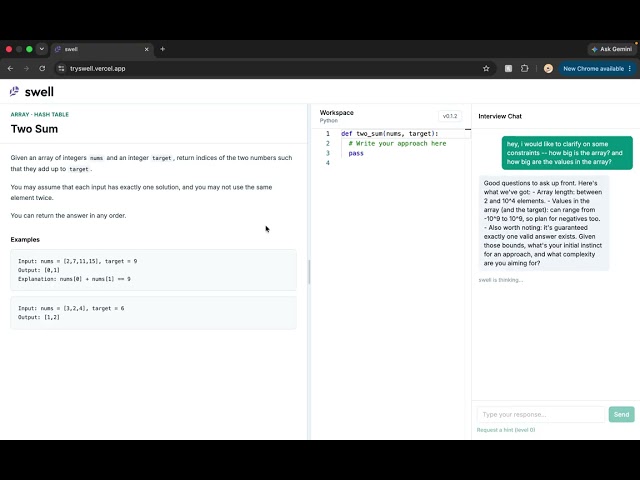
Task: Click the v0.1.2 version badge
Action: [450, 116]
